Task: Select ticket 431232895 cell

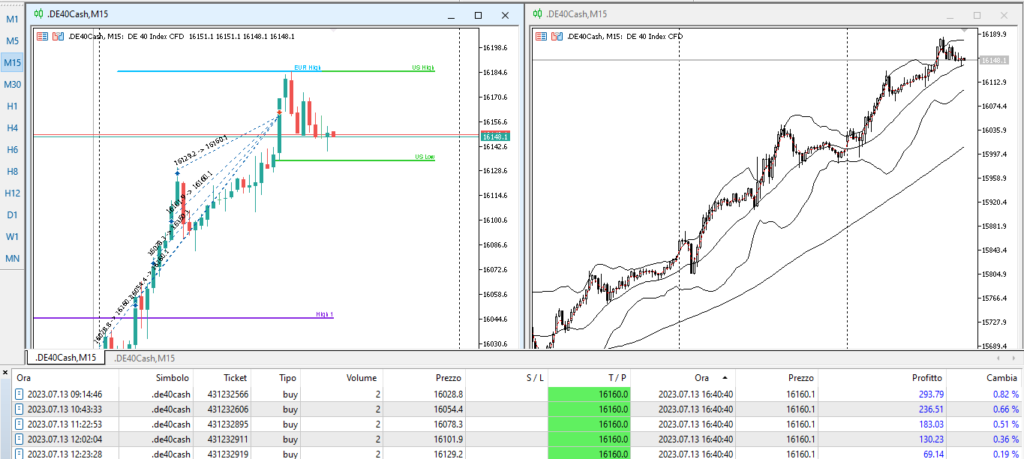Action: pyautogui.click(x=227, y=424)
